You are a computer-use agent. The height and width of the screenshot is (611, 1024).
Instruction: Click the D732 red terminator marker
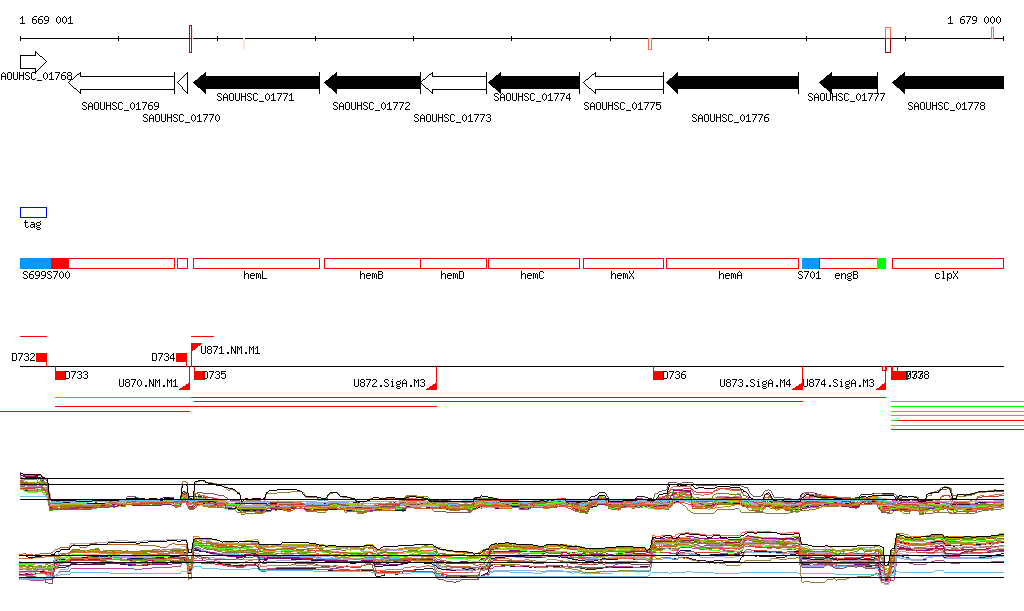[41, 358]
